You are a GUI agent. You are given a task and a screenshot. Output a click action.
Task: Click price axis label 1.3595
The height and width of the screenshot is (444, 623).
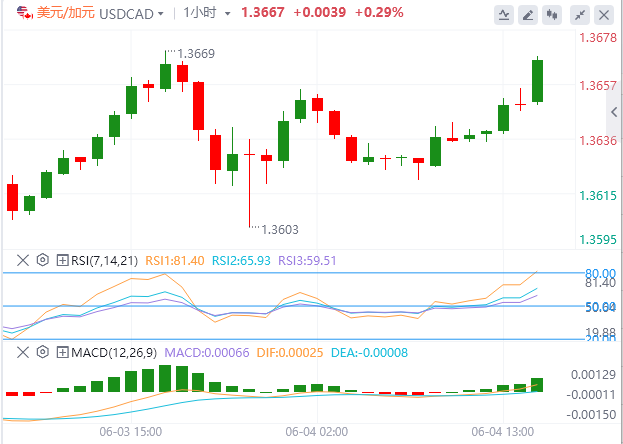pos(598,240)
